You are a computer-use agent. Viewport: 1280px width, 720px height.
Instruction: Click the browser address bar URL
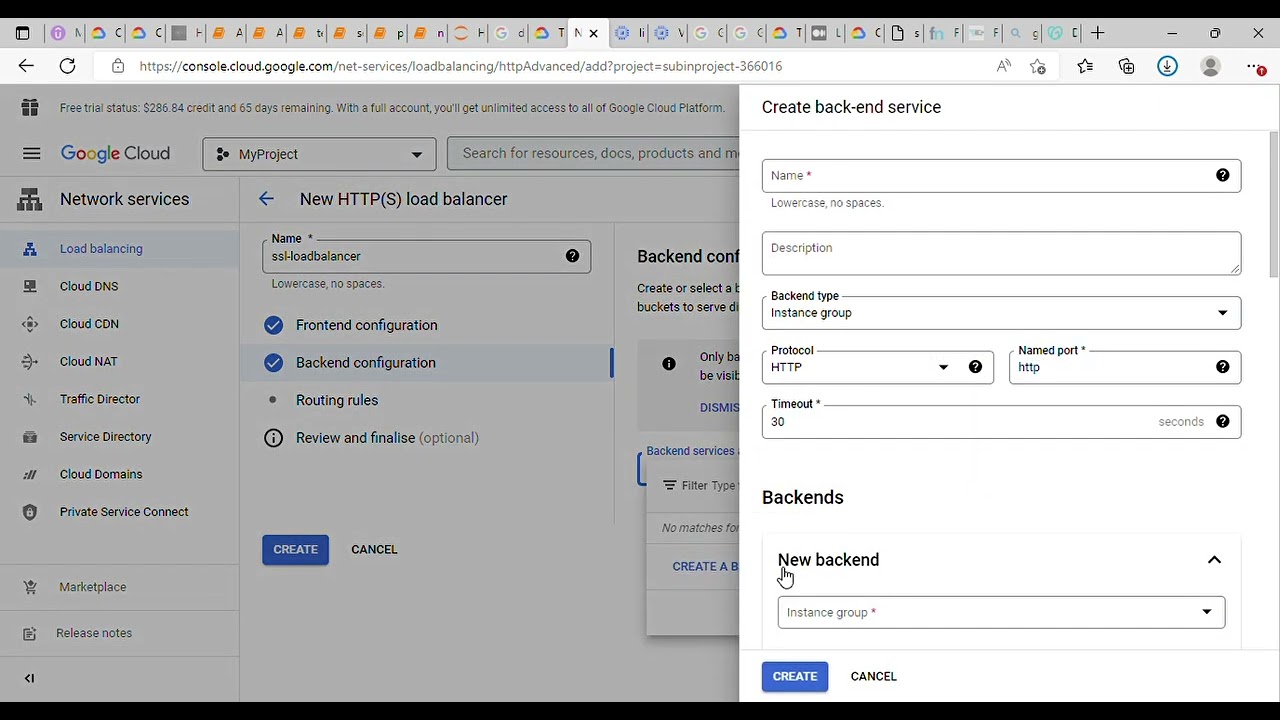click(461, 66)
